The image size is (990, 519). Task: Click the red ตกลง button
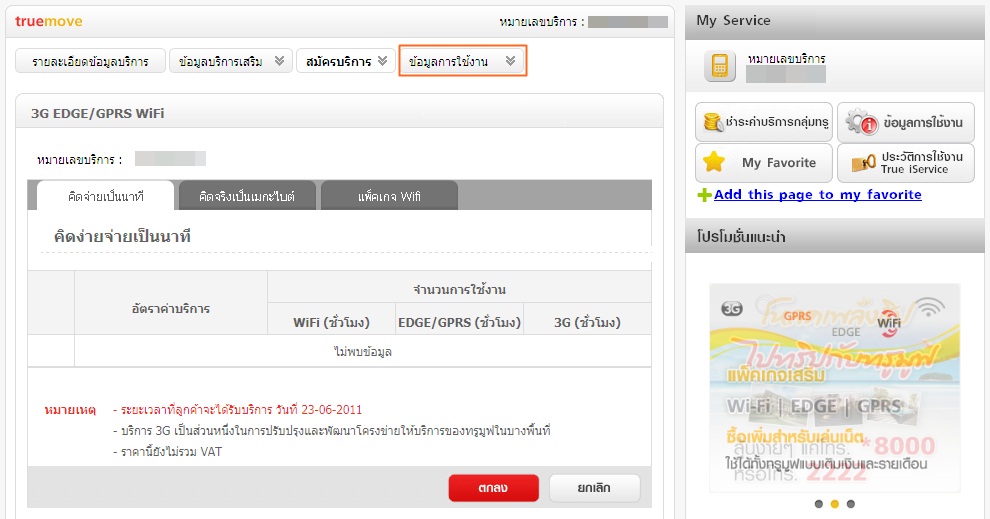coord(494,488)
